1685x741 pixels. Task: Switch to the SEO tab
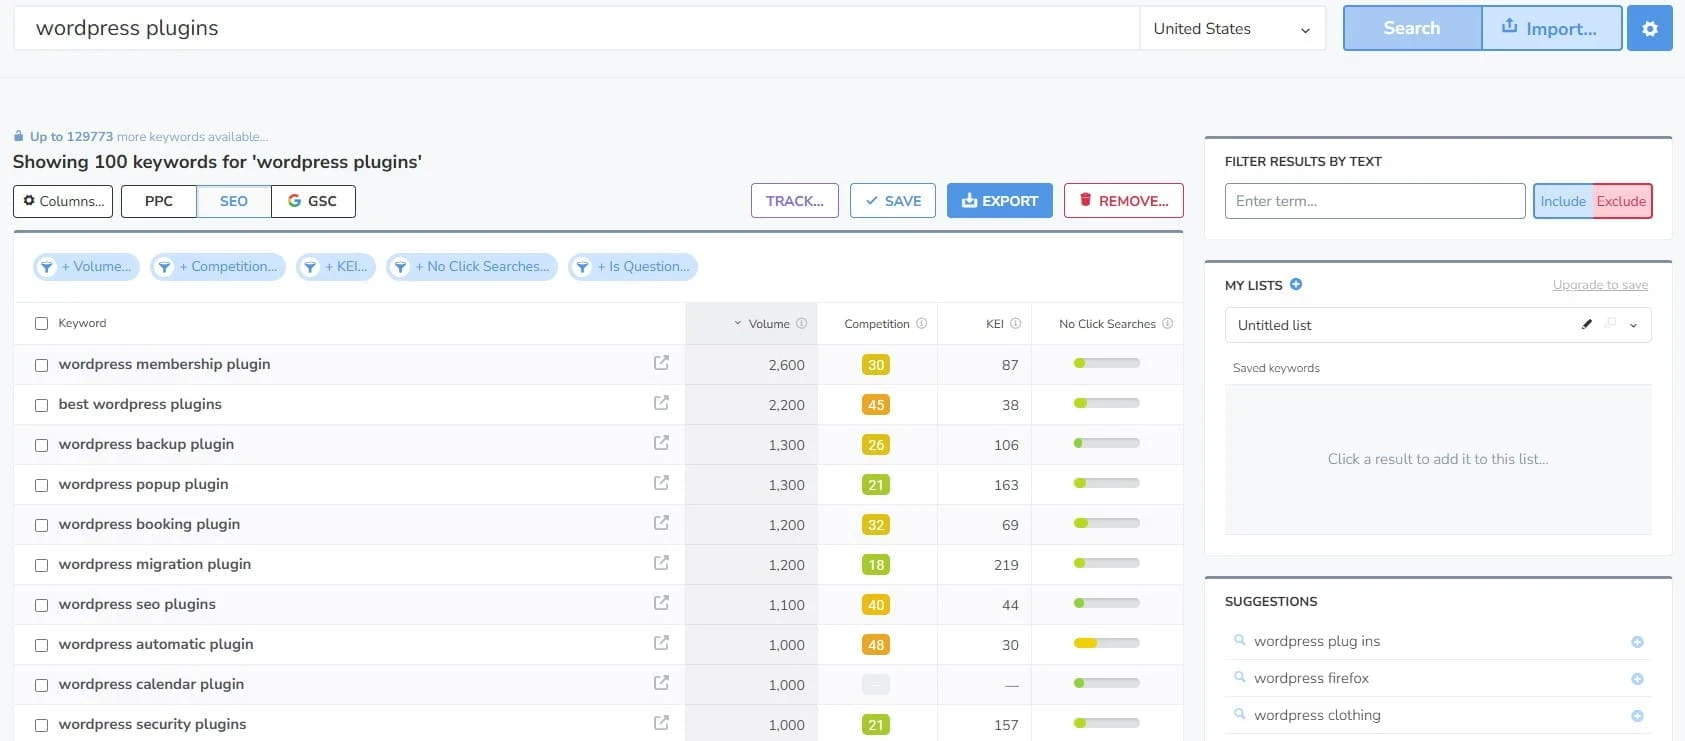point(234,201)
